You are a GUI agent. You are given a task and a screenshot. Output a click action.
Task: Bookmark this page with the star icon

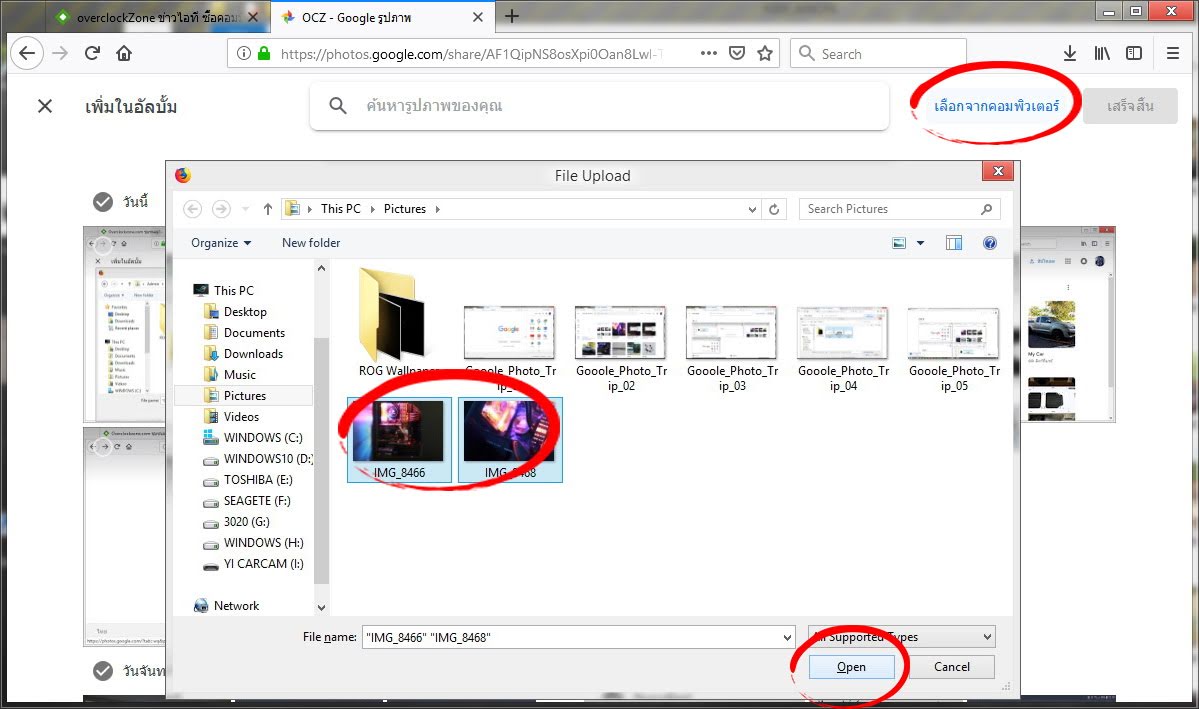pos(765,54)
